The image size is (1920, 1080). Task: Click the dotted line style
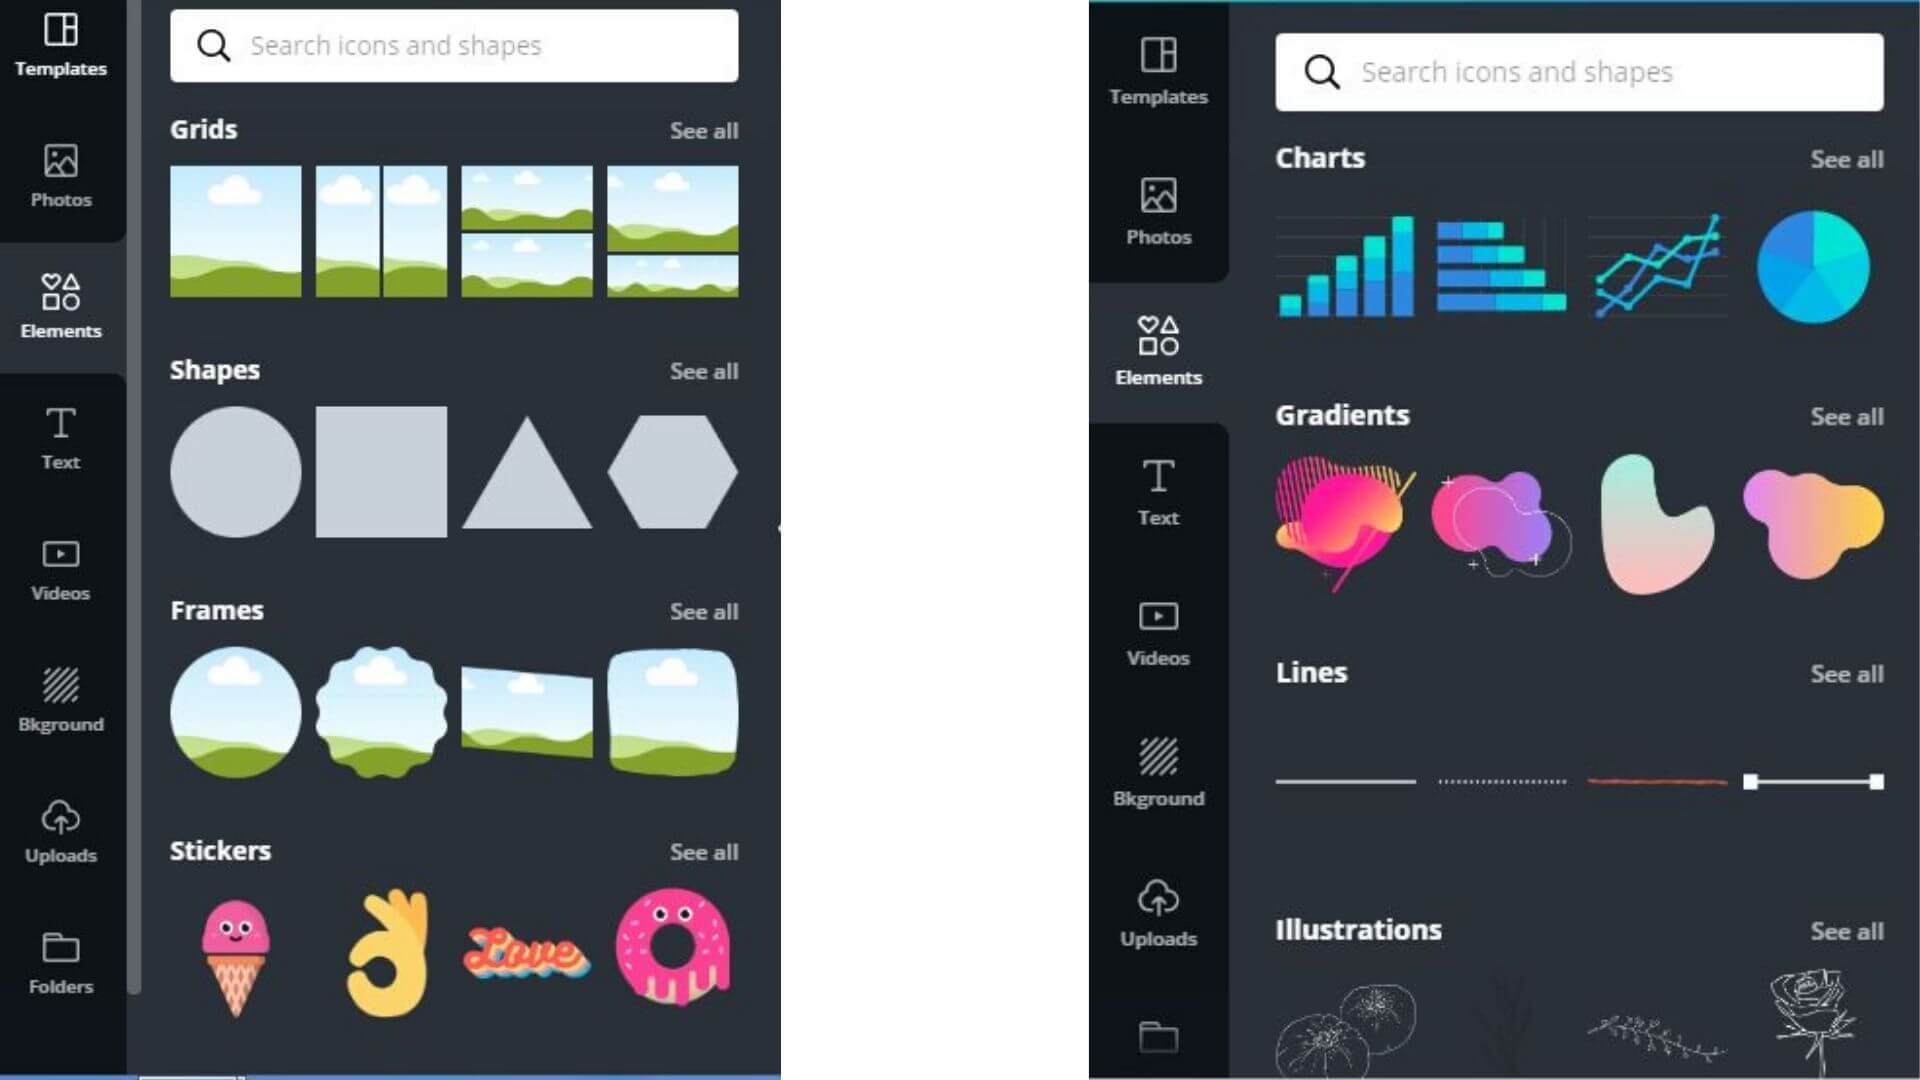click(1502, 781)
